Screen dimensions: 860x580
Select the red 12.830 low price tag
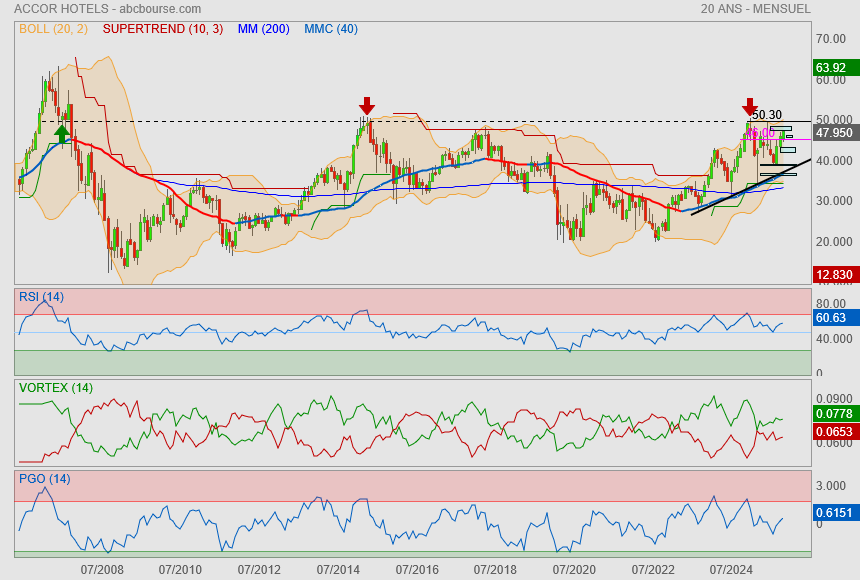click(x=832, y=275)
